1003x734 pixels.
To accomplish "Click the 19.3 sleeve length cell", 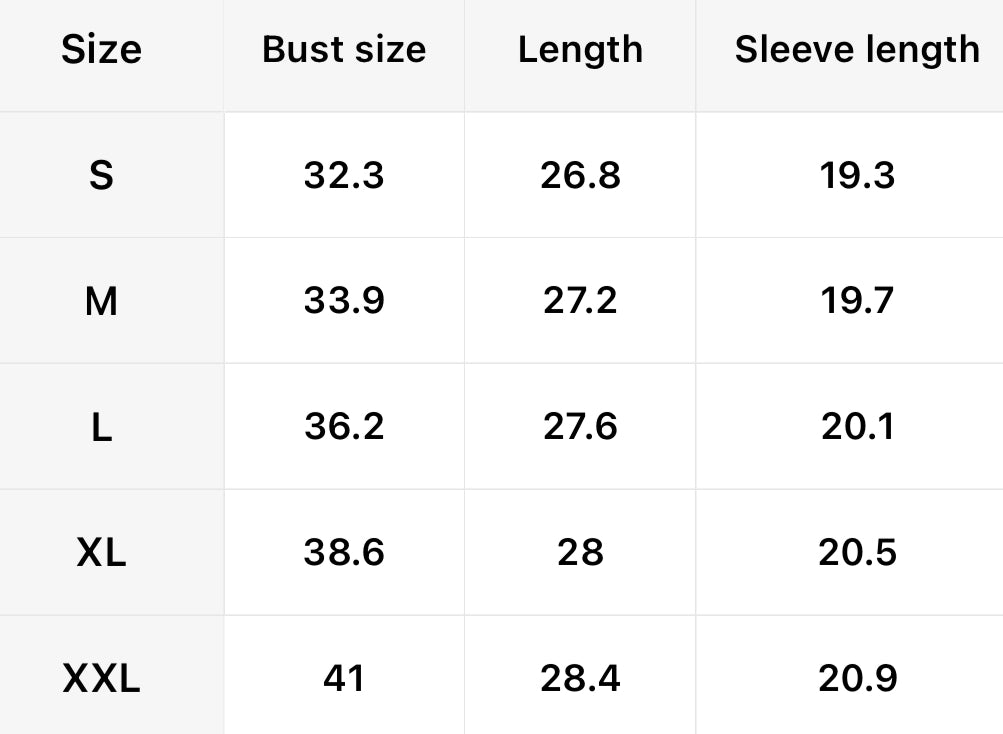I will (x=857, y=176).
